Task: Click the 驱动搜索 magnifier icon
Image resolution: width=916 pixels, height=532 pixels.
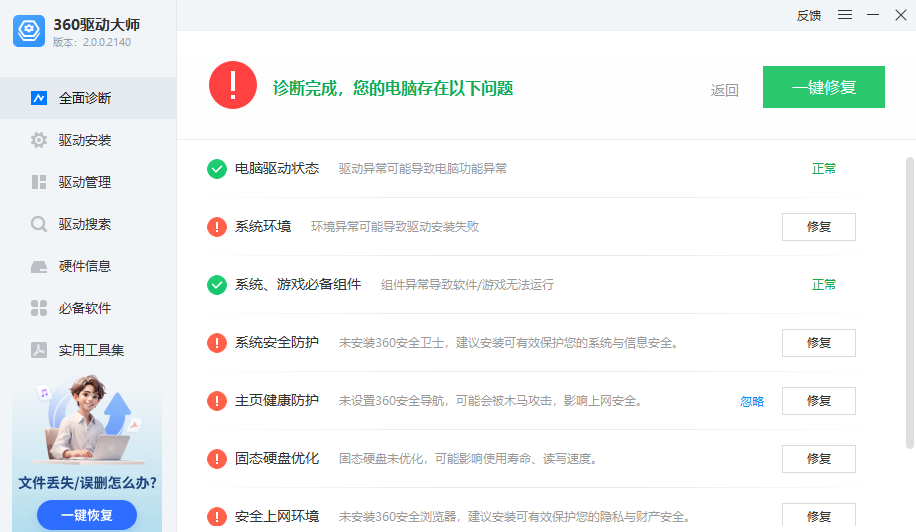Action: pos(39,224)
